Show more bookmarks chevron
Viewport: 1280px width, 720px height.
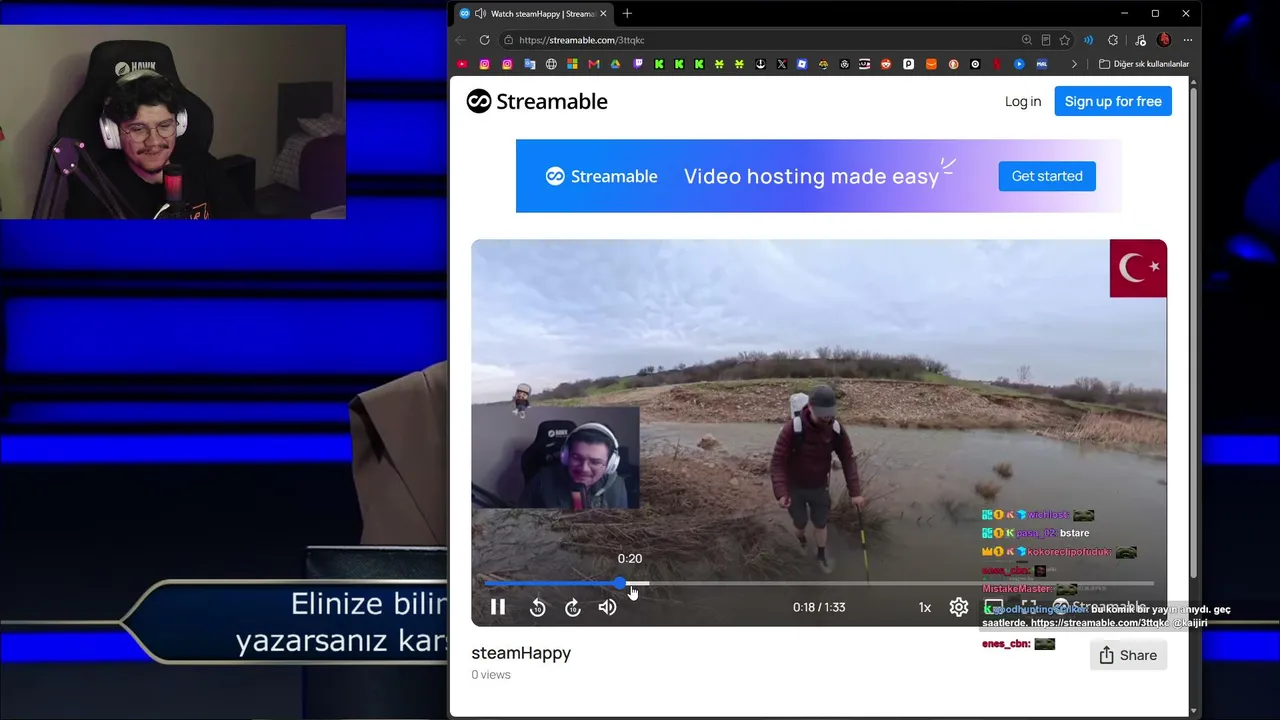(1074, 64)
